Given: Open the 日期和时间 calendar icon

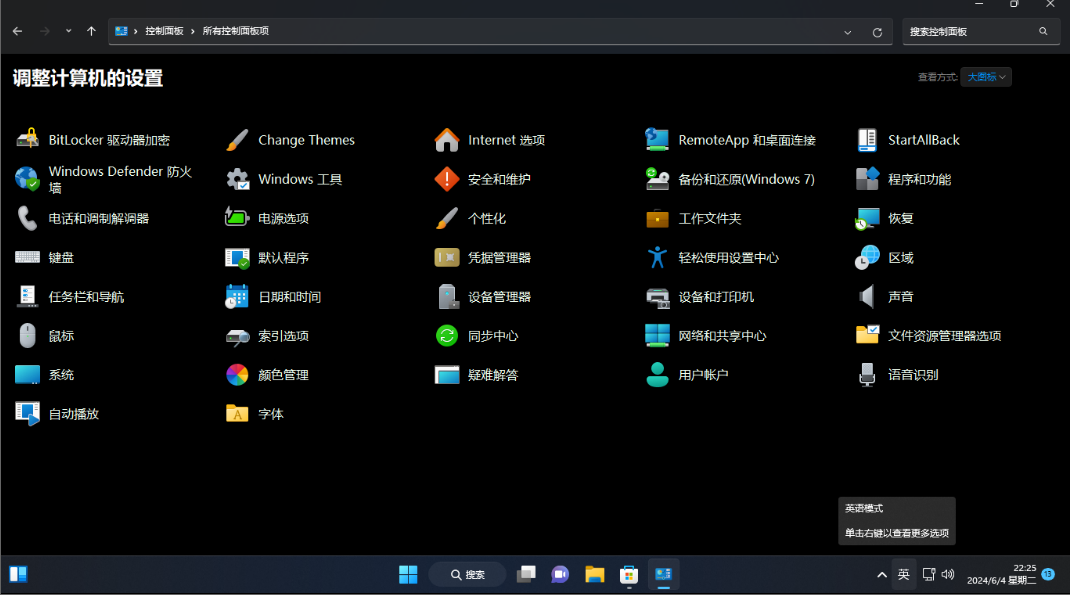Looking at the screenshot, I should (237, 297).
